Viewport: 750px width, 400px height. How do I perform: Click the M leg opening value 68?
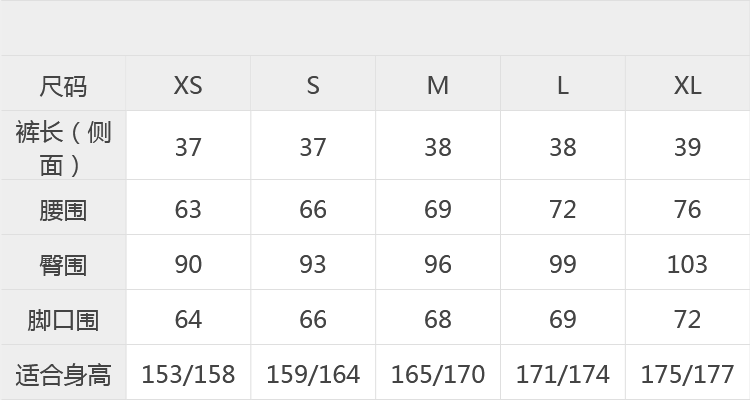(438, 317)
